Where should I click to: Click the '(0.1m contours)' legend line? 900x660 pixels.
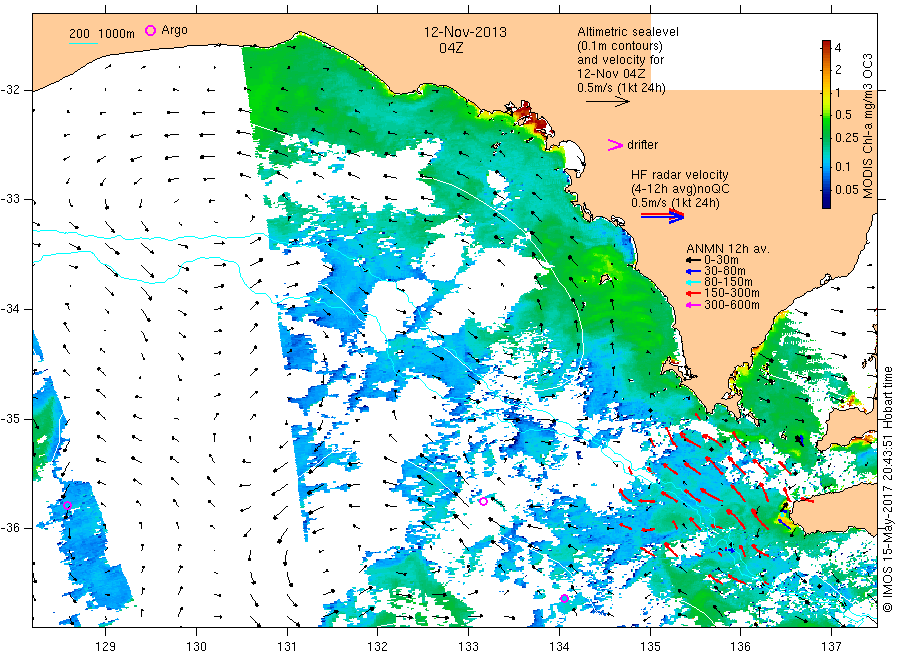(620, 46)
